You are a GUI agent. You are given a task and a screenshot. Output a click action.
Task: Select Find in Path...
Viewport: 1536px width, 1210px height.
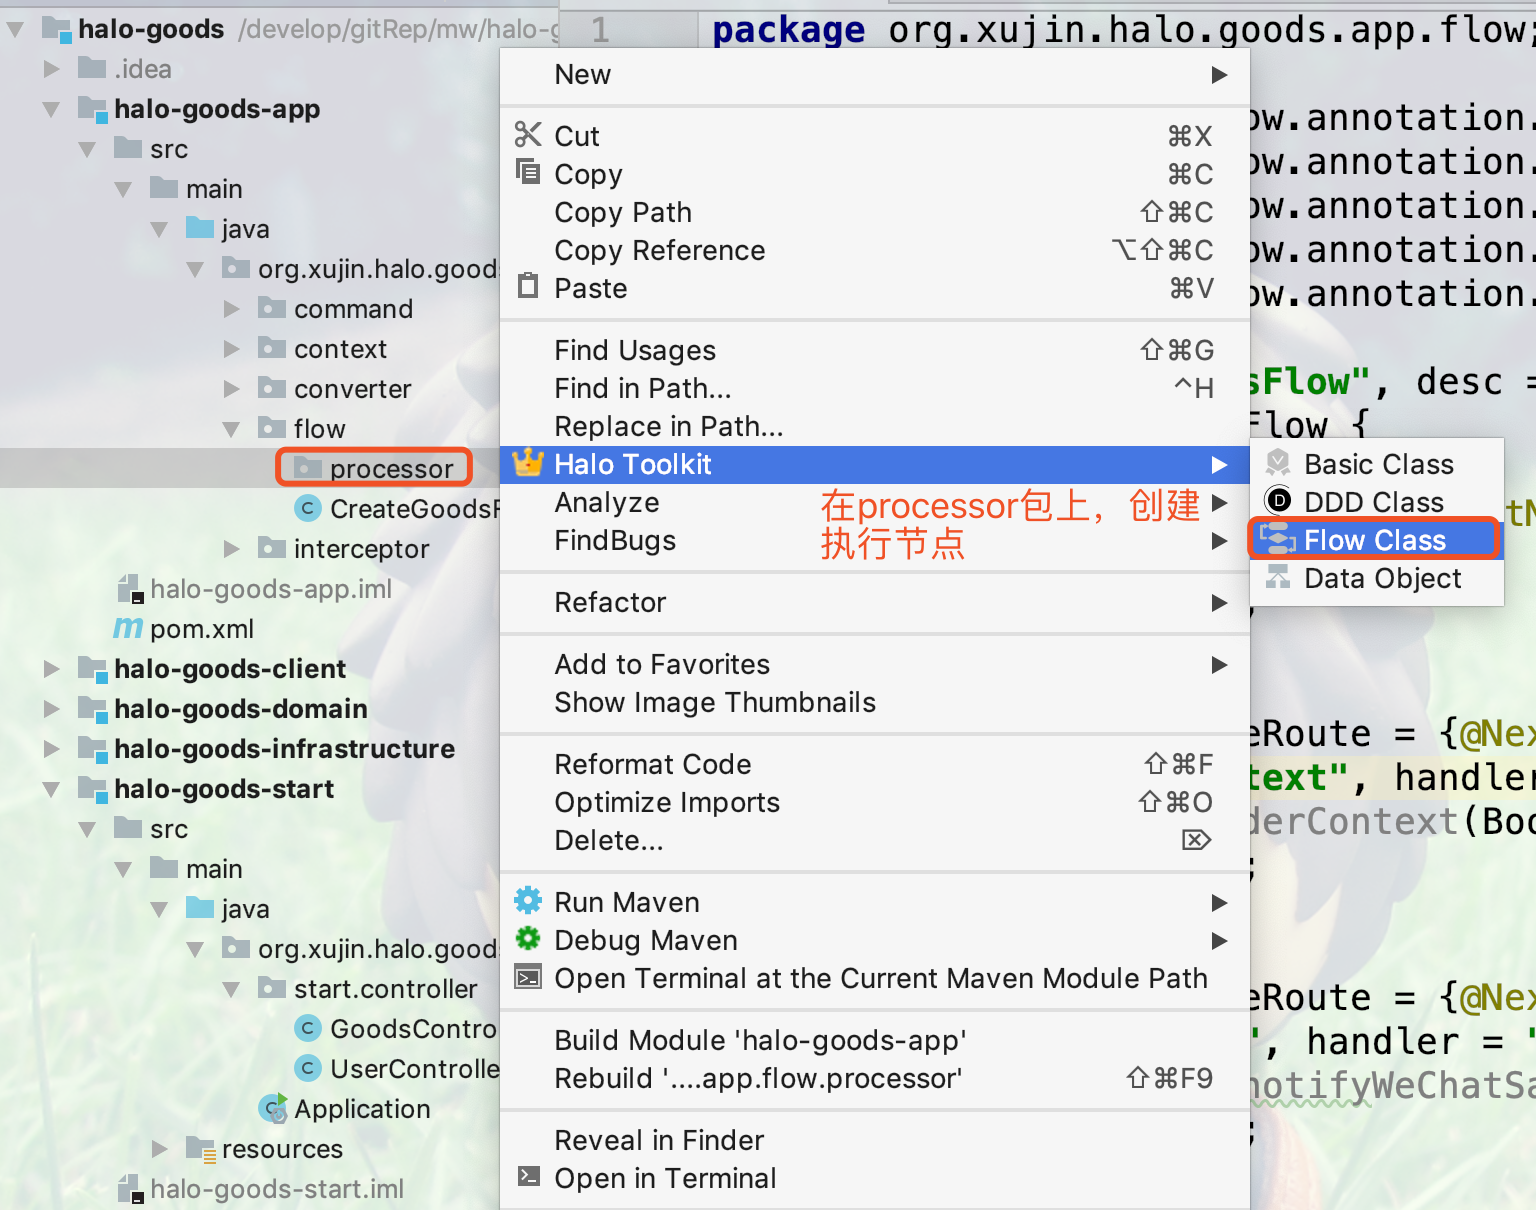point(875,388)
